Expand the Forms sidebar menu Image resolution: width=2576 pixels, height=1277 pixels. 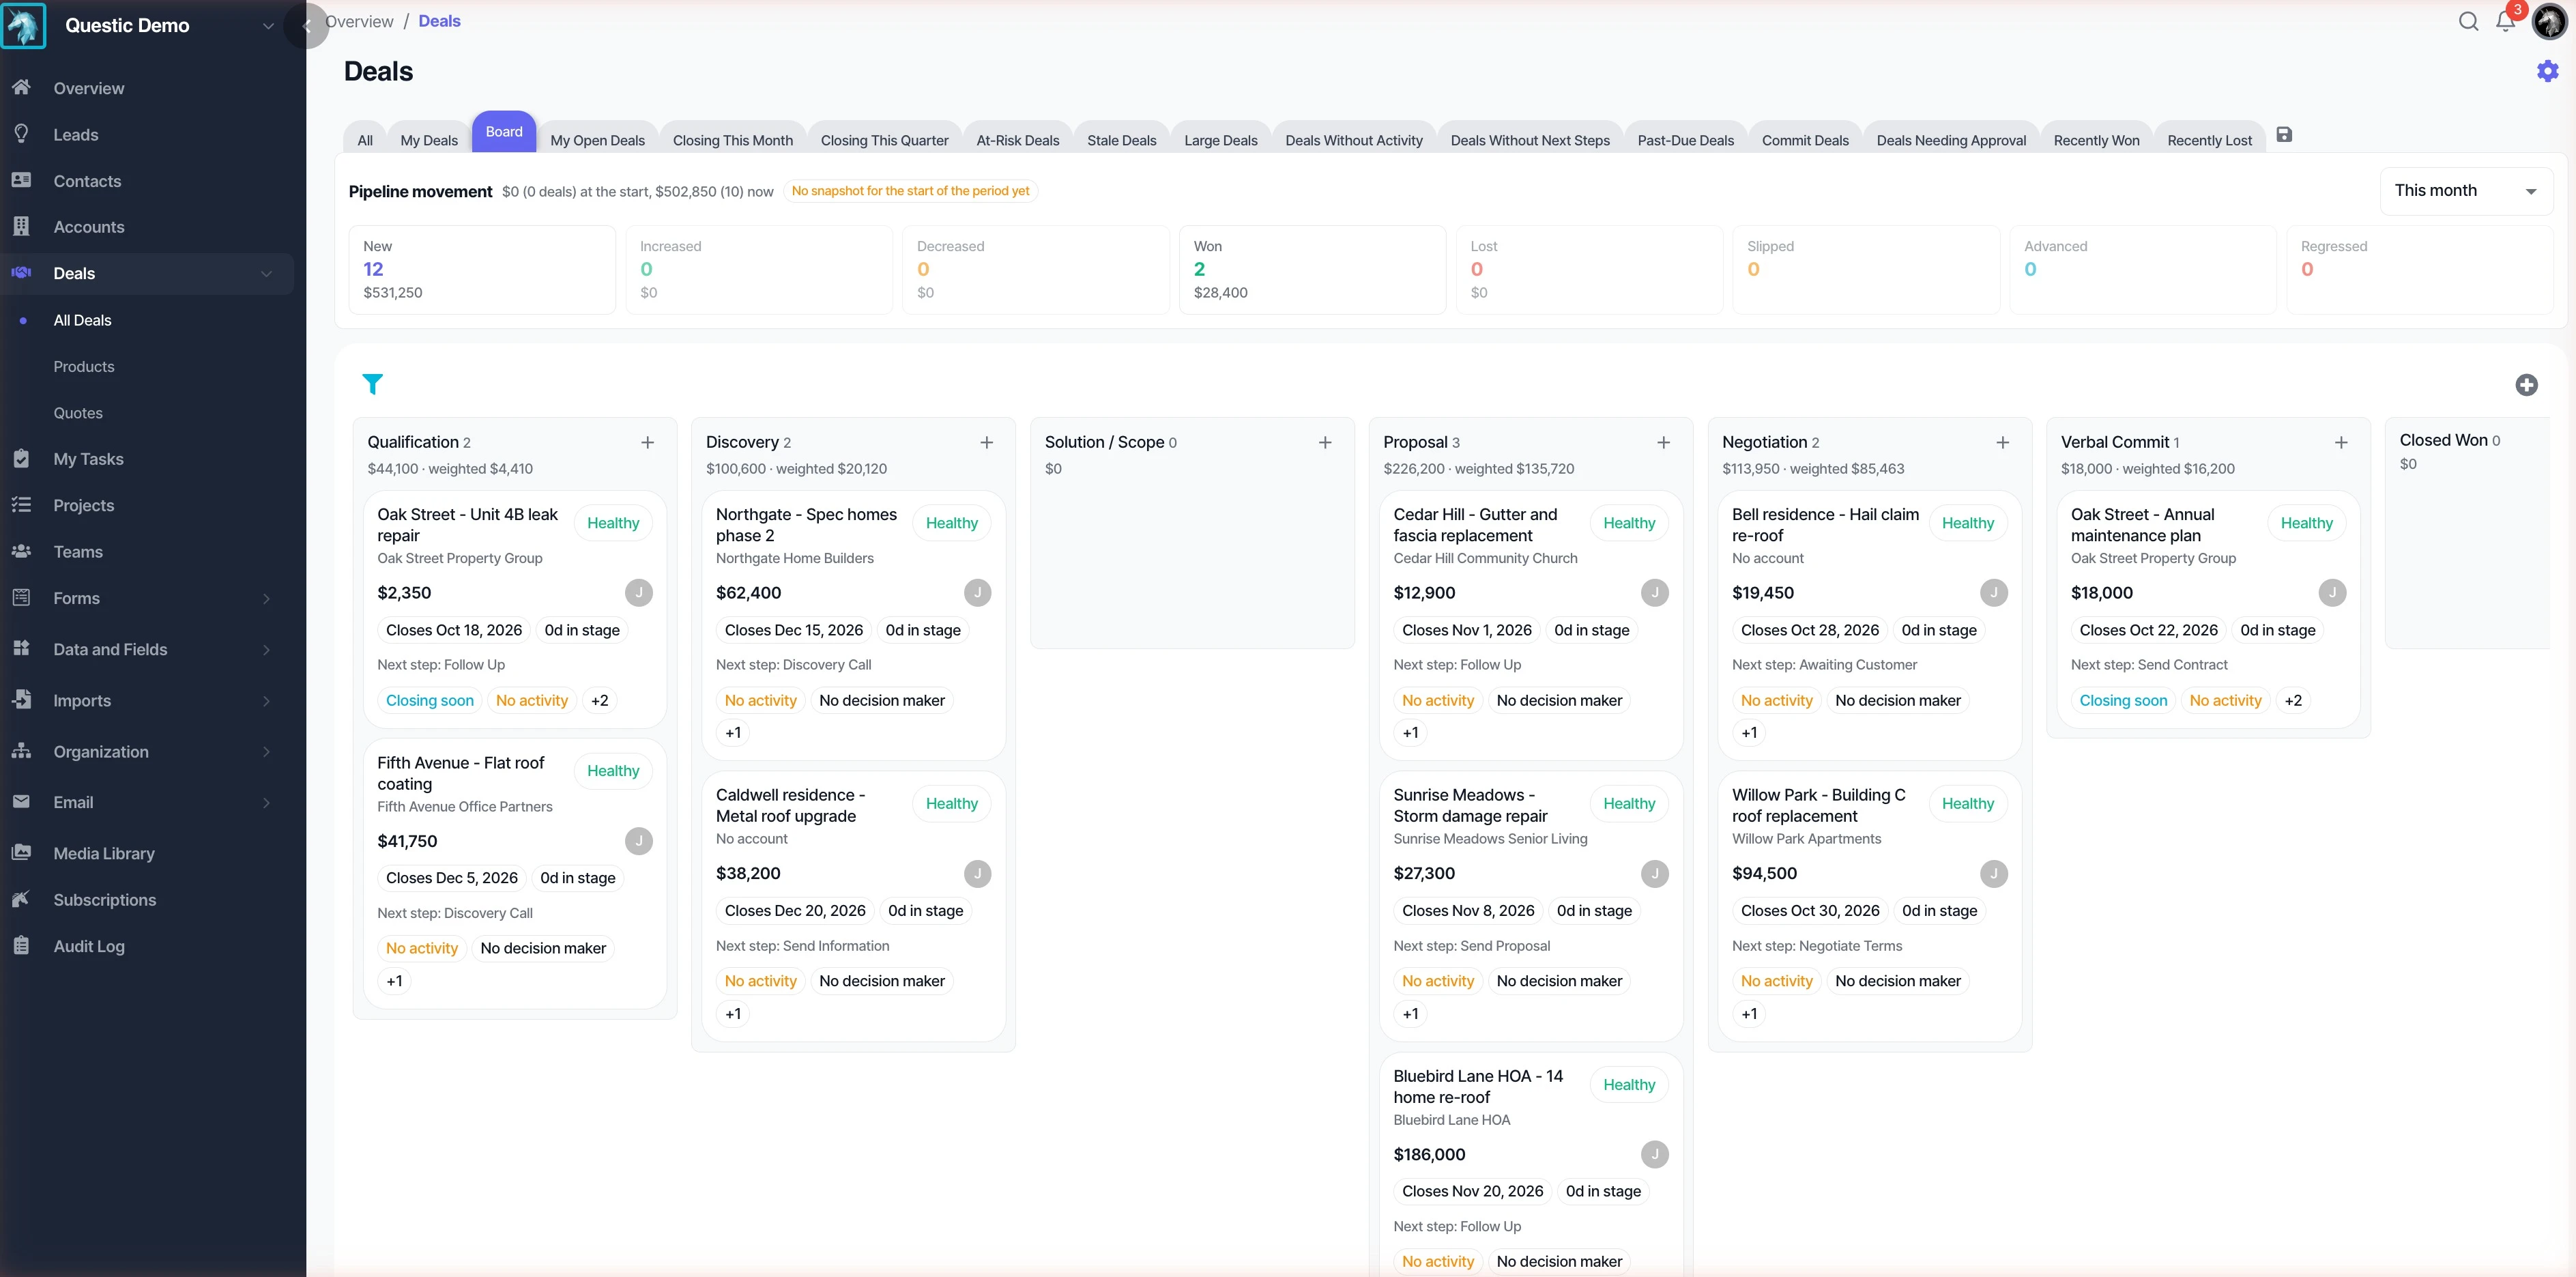pyautogui.click(x=266, y=598)
